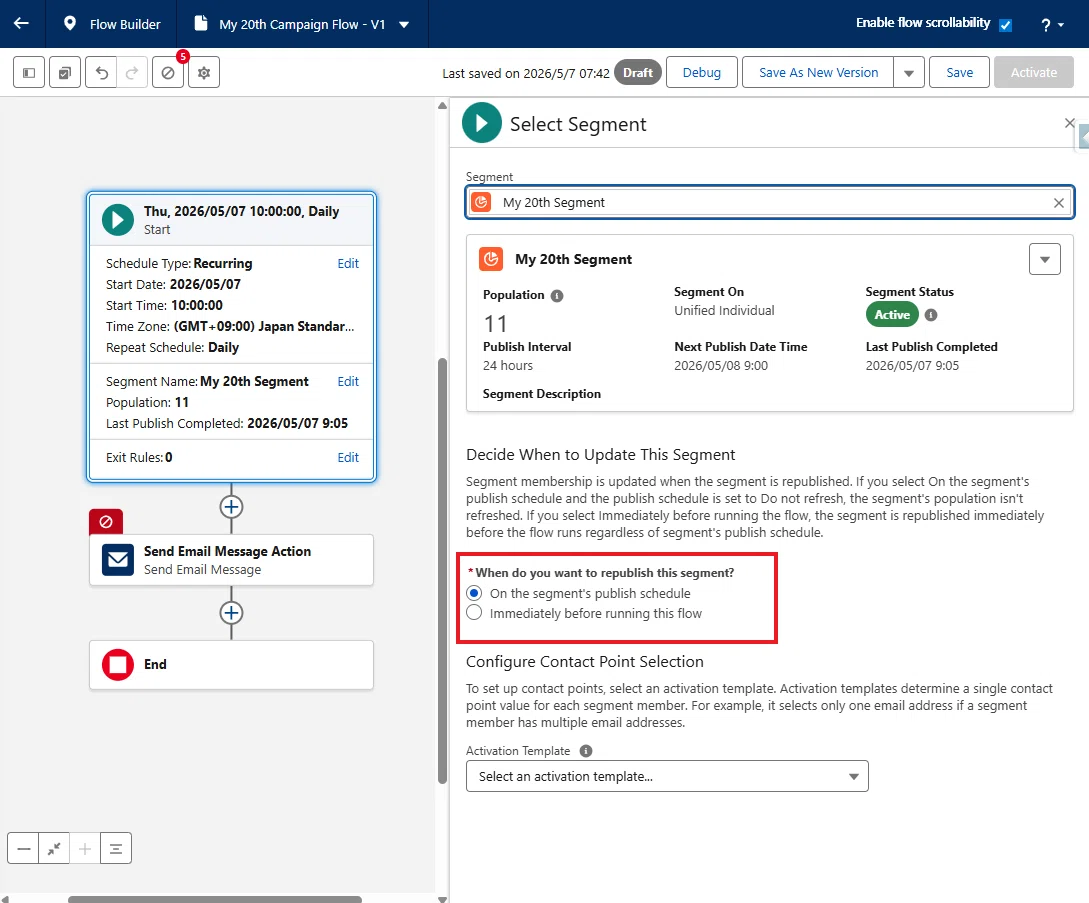Open the flow version dropdown arrow
The width and height of the screenshot is (1089, 903).
[404, 24]
